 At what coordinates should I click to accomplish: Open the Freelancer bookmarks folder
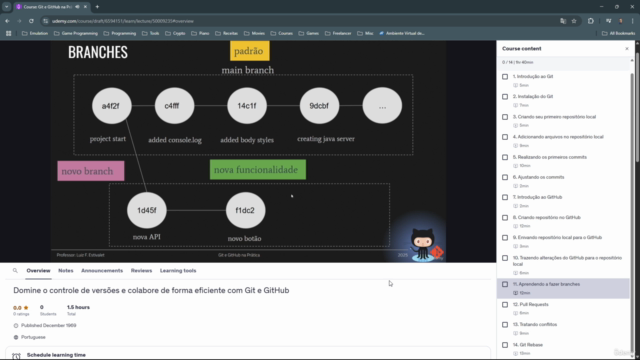click(338, 33)
